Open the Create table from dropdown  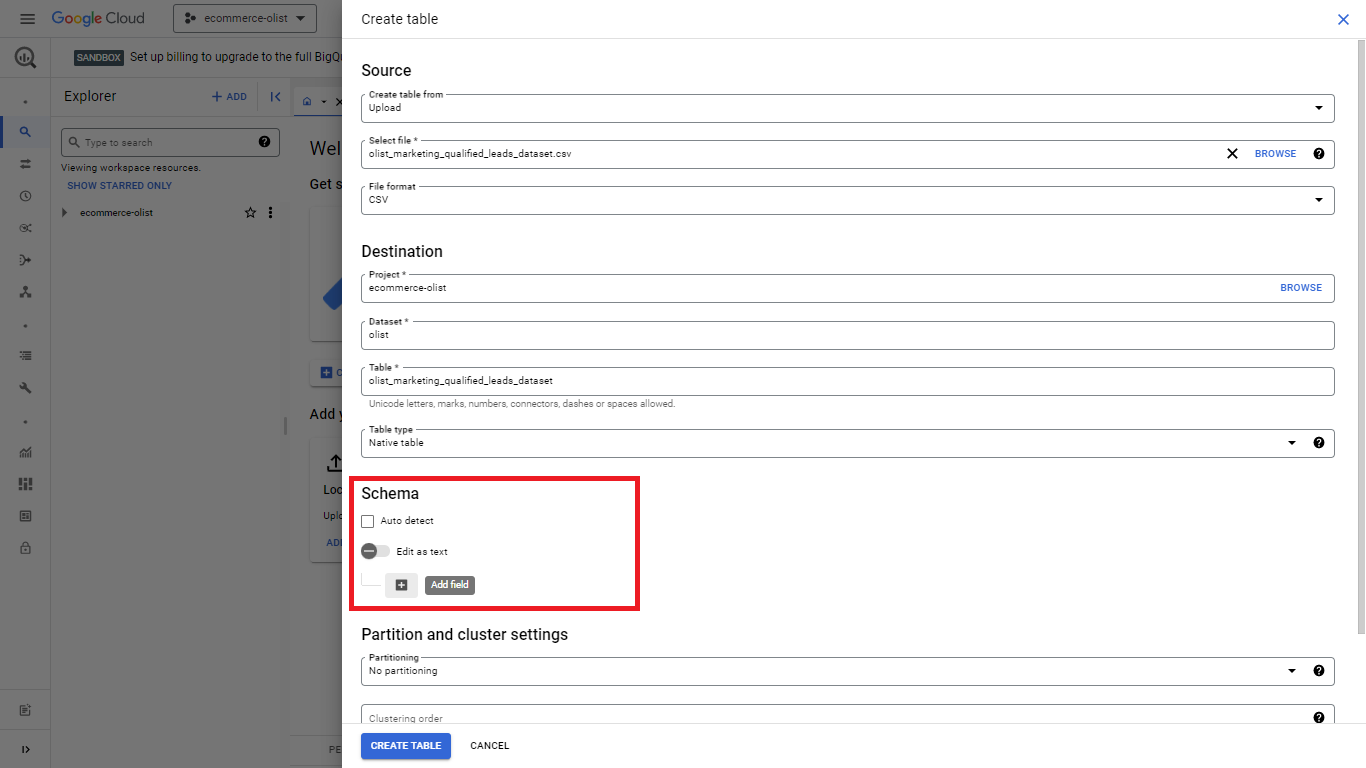(1318, 107)
